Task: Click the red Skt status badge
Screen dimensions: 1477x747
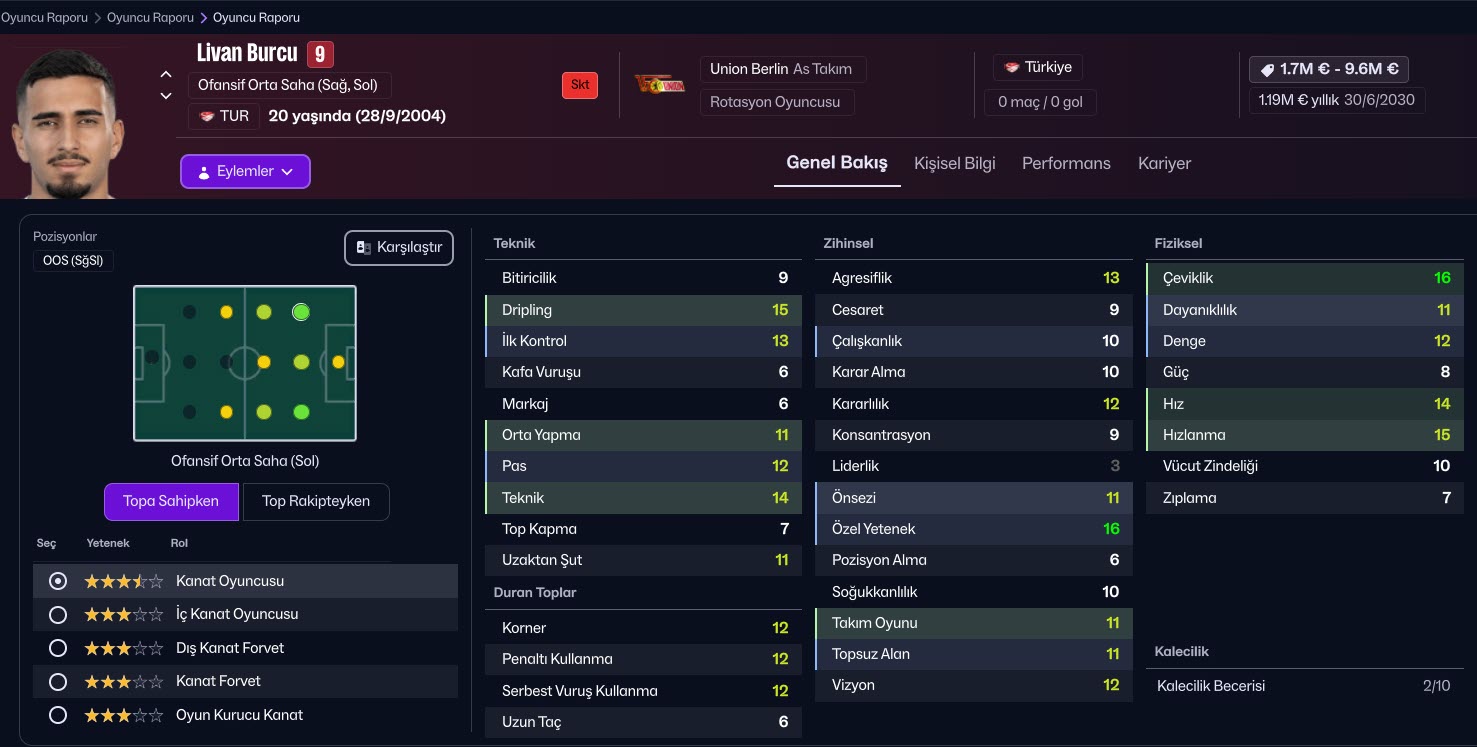Action: [x=580, y=85]
